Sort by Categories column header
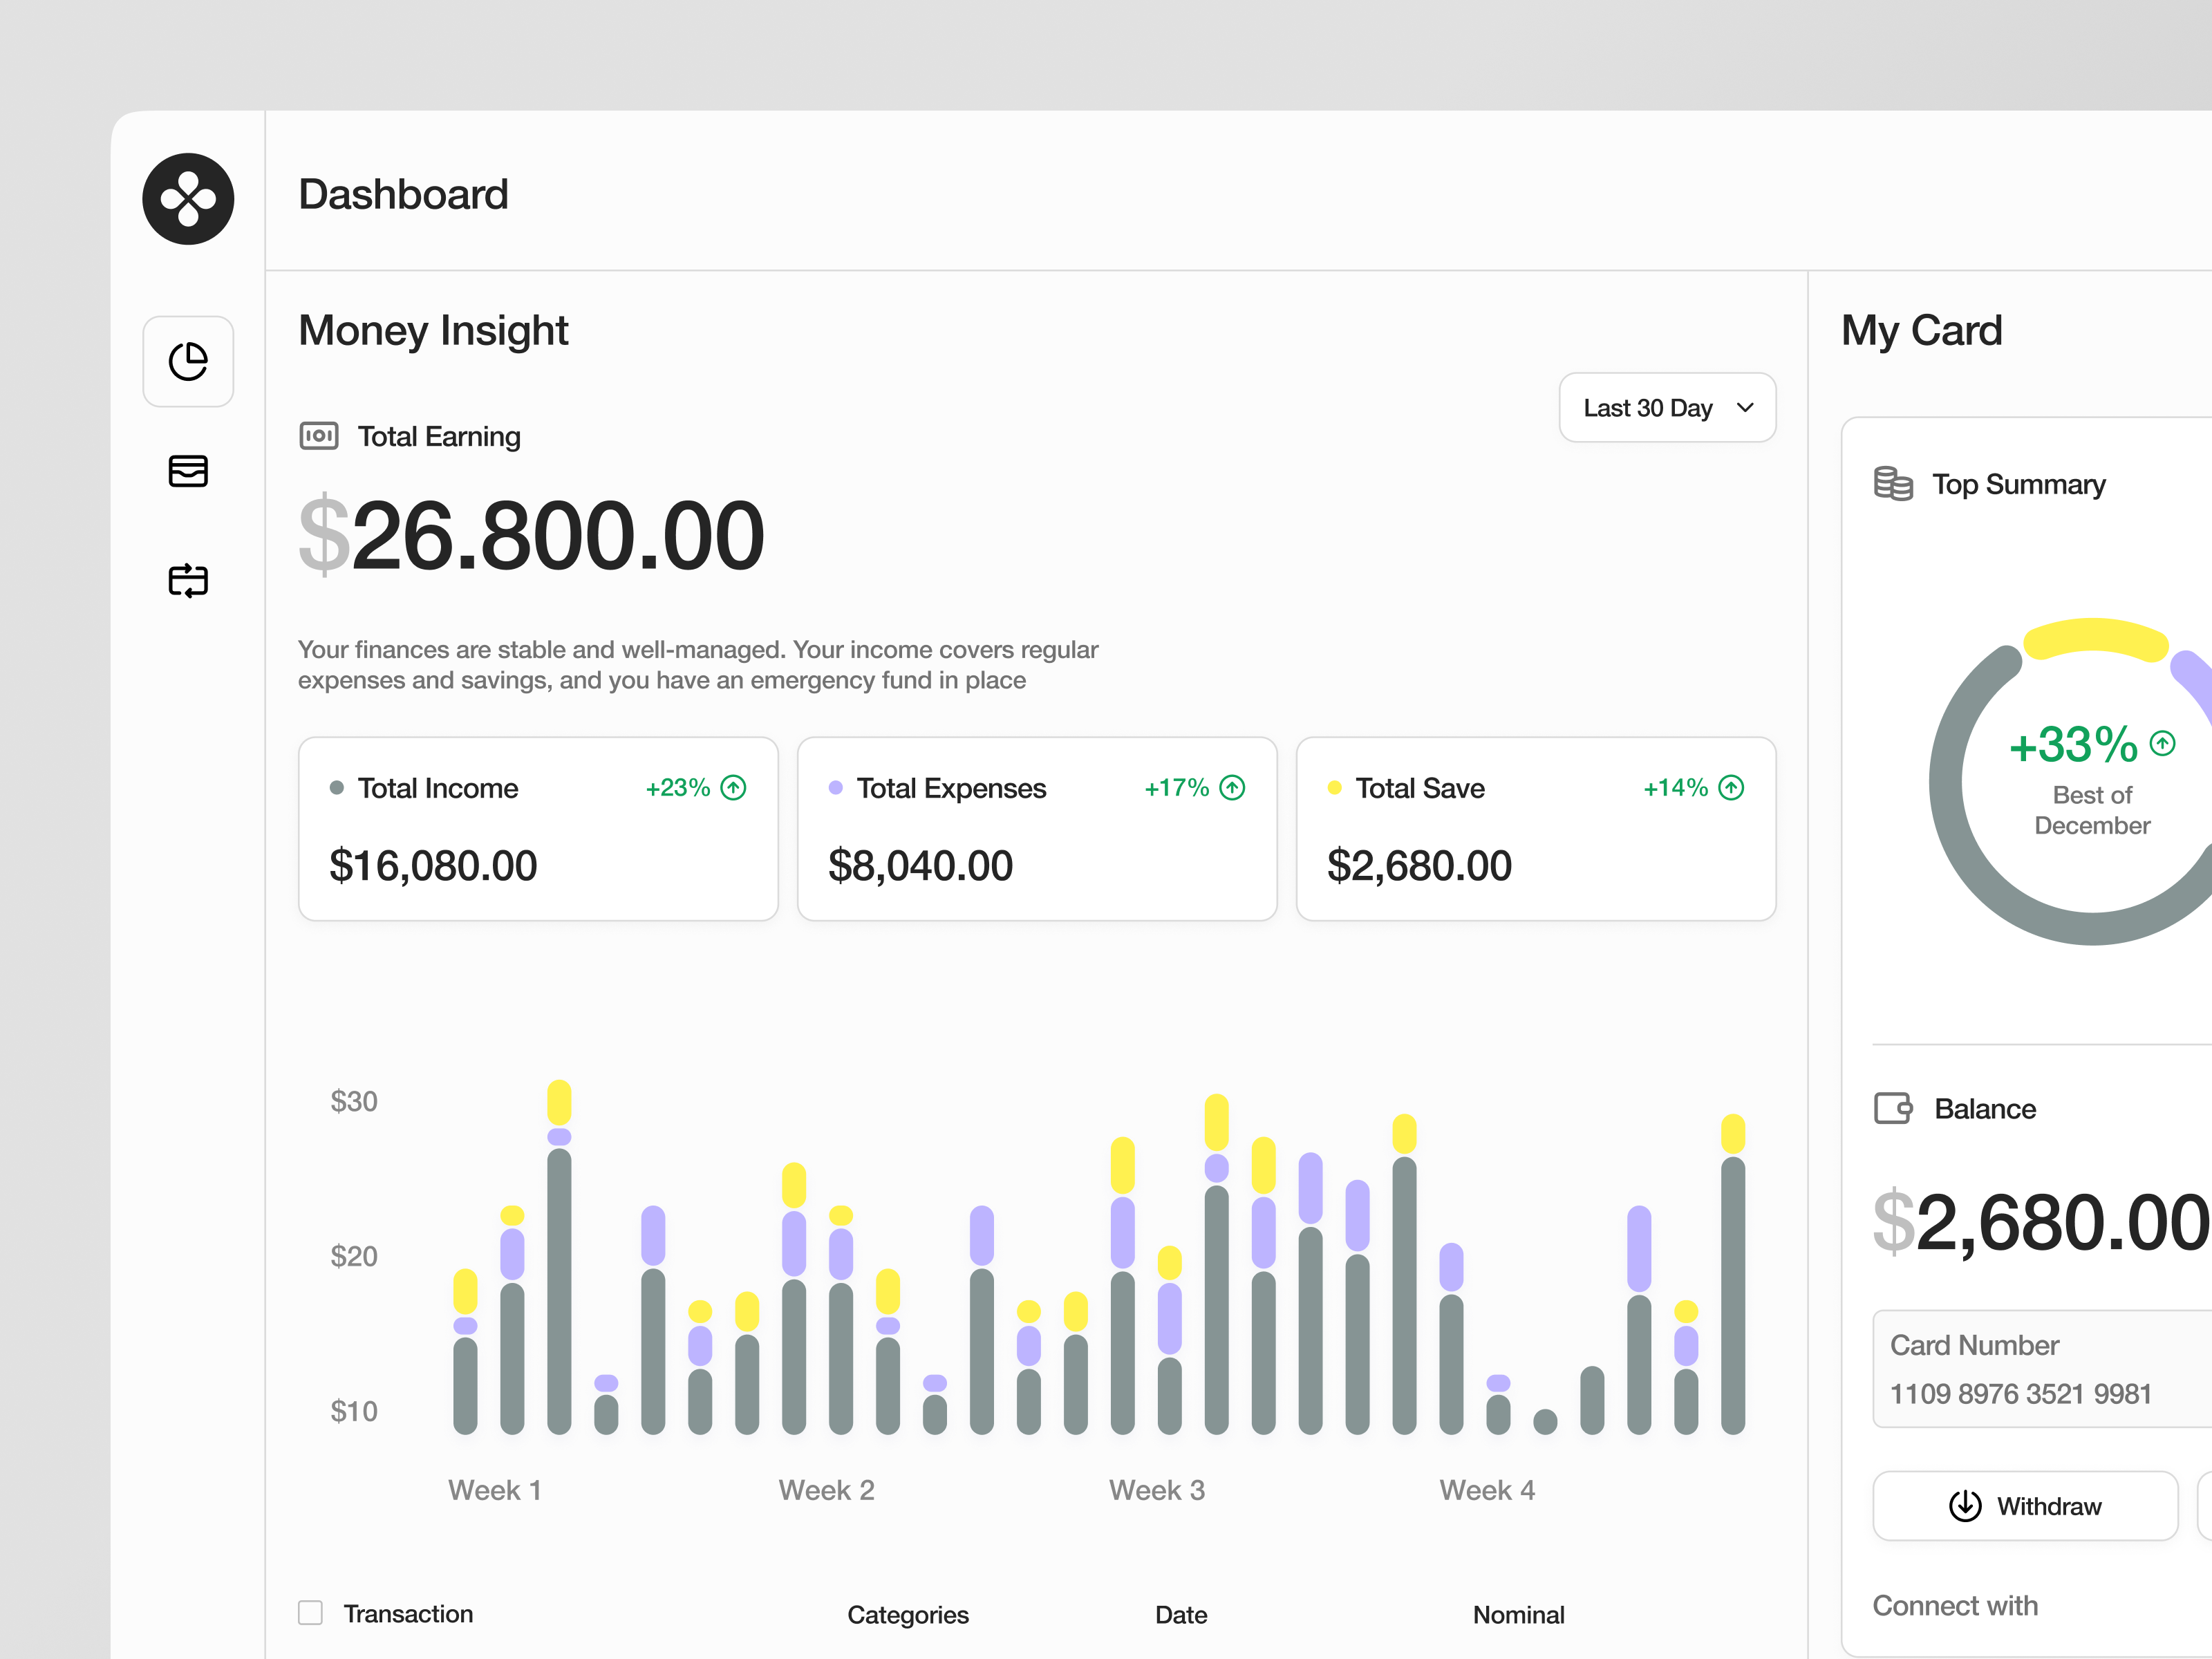The height and width of the screenshot is (1659, 2212). tap(907, 1614)
